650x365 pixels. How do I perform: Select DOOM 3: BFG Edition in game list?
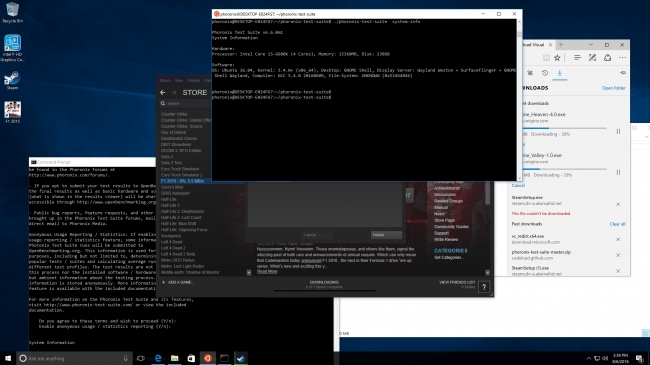181,151
